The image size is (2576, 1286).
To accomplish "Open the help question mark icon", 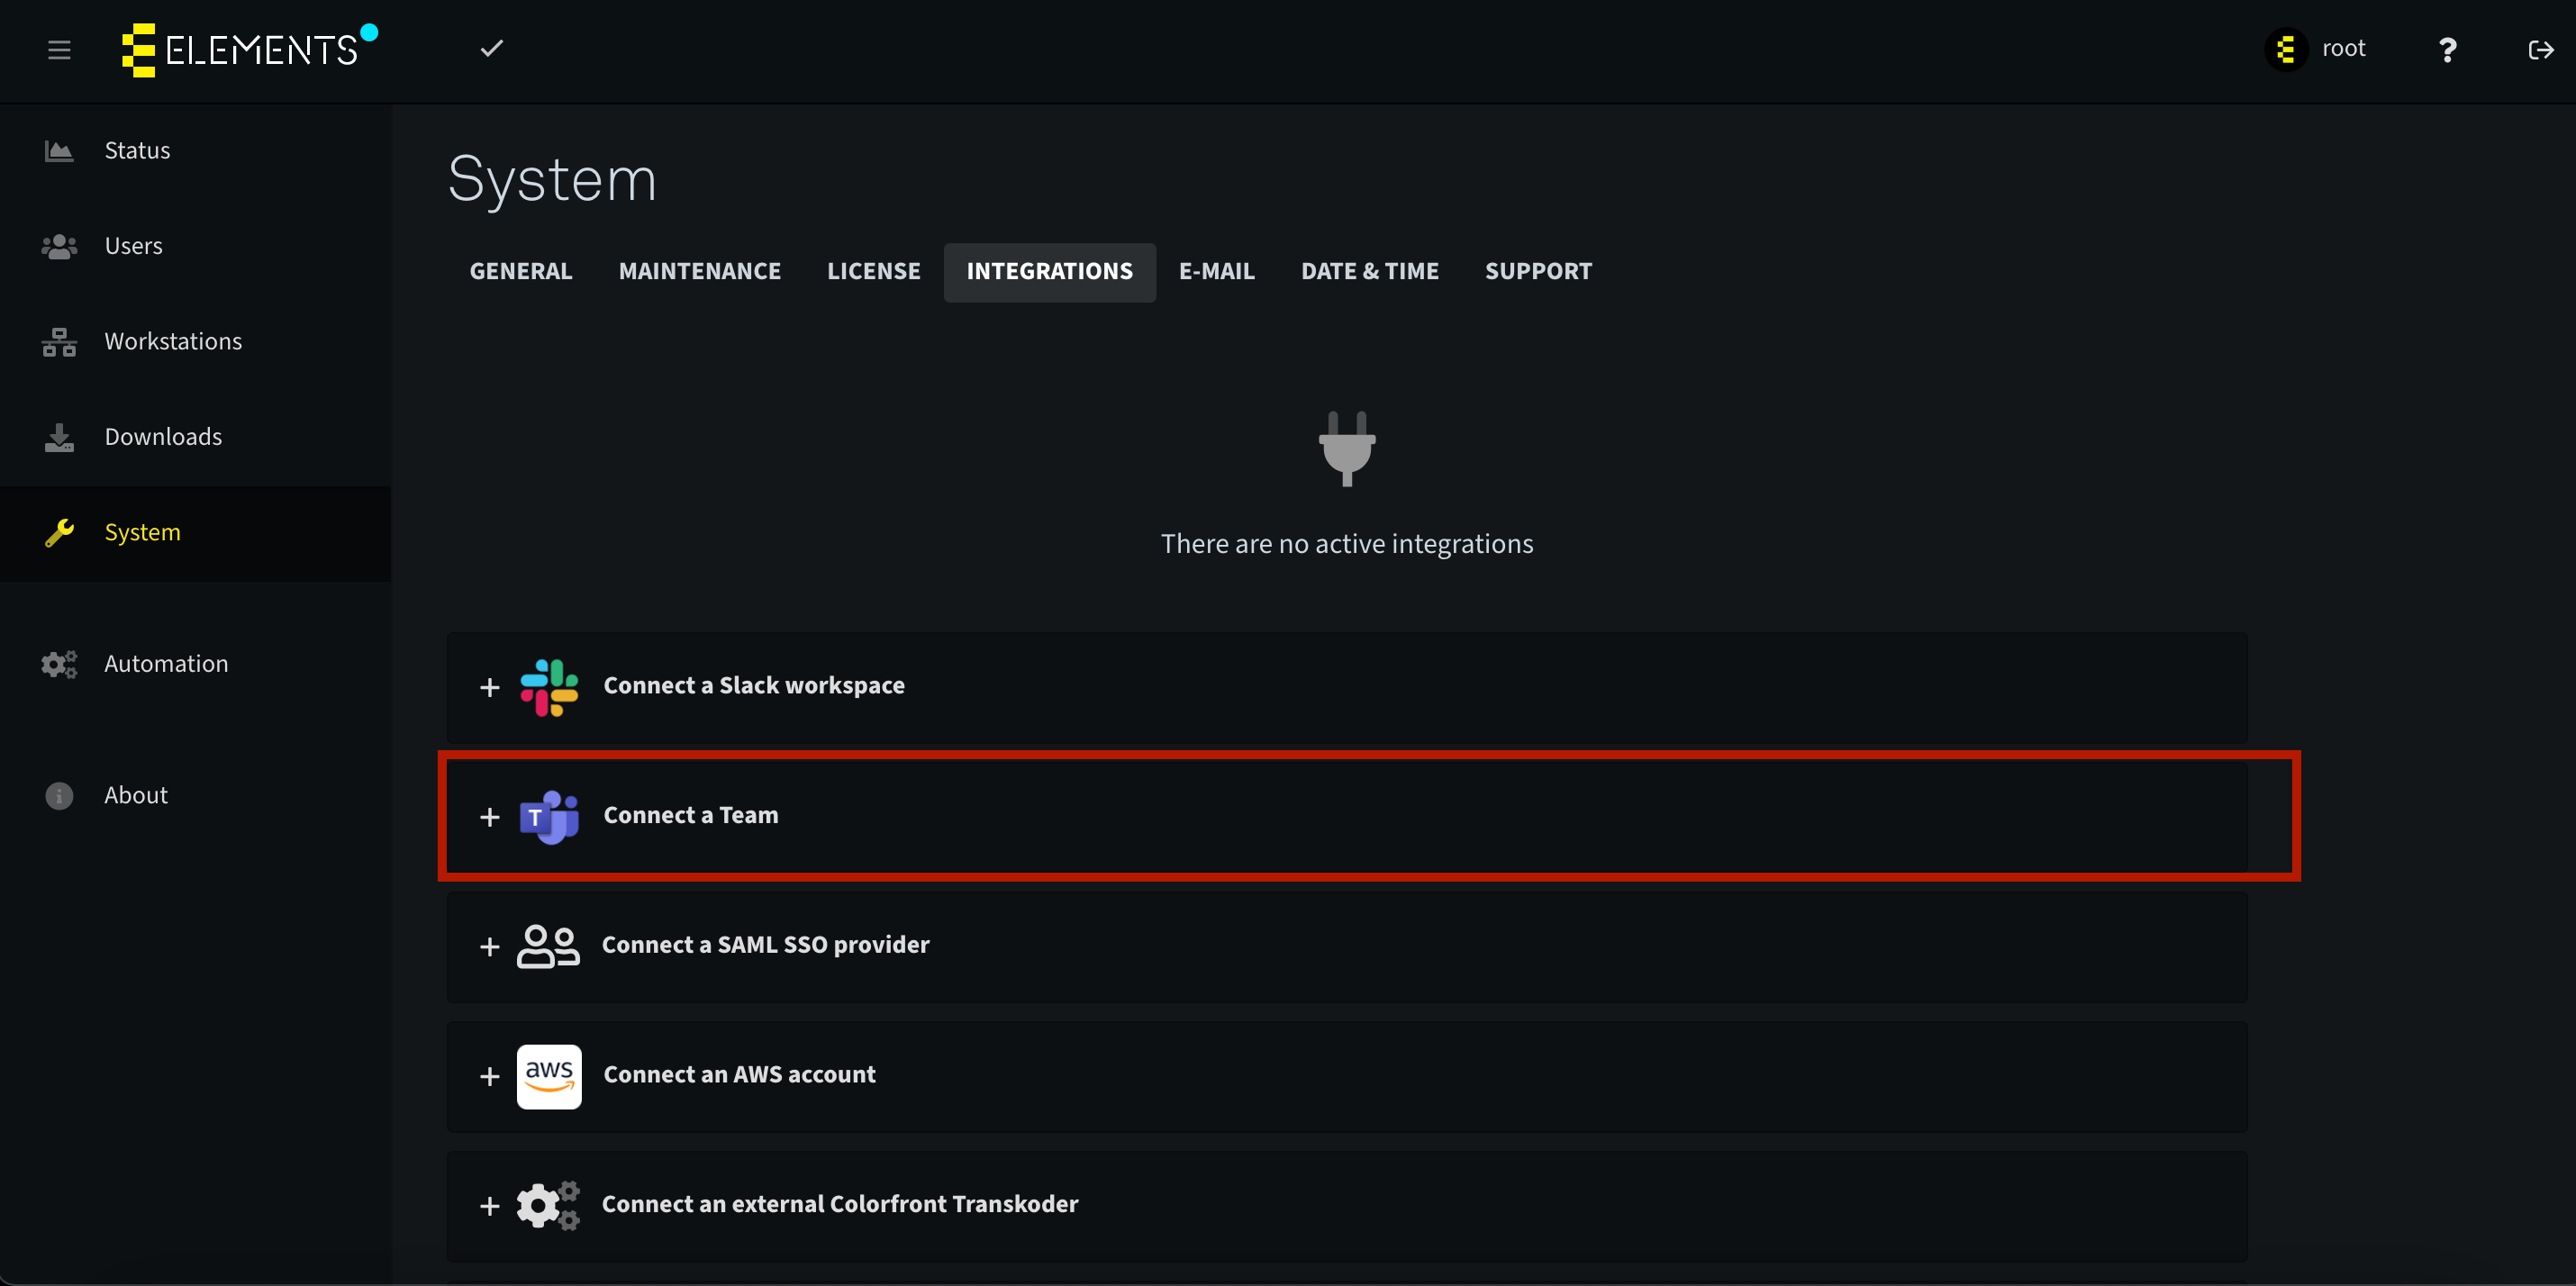I will (2447, 50).
